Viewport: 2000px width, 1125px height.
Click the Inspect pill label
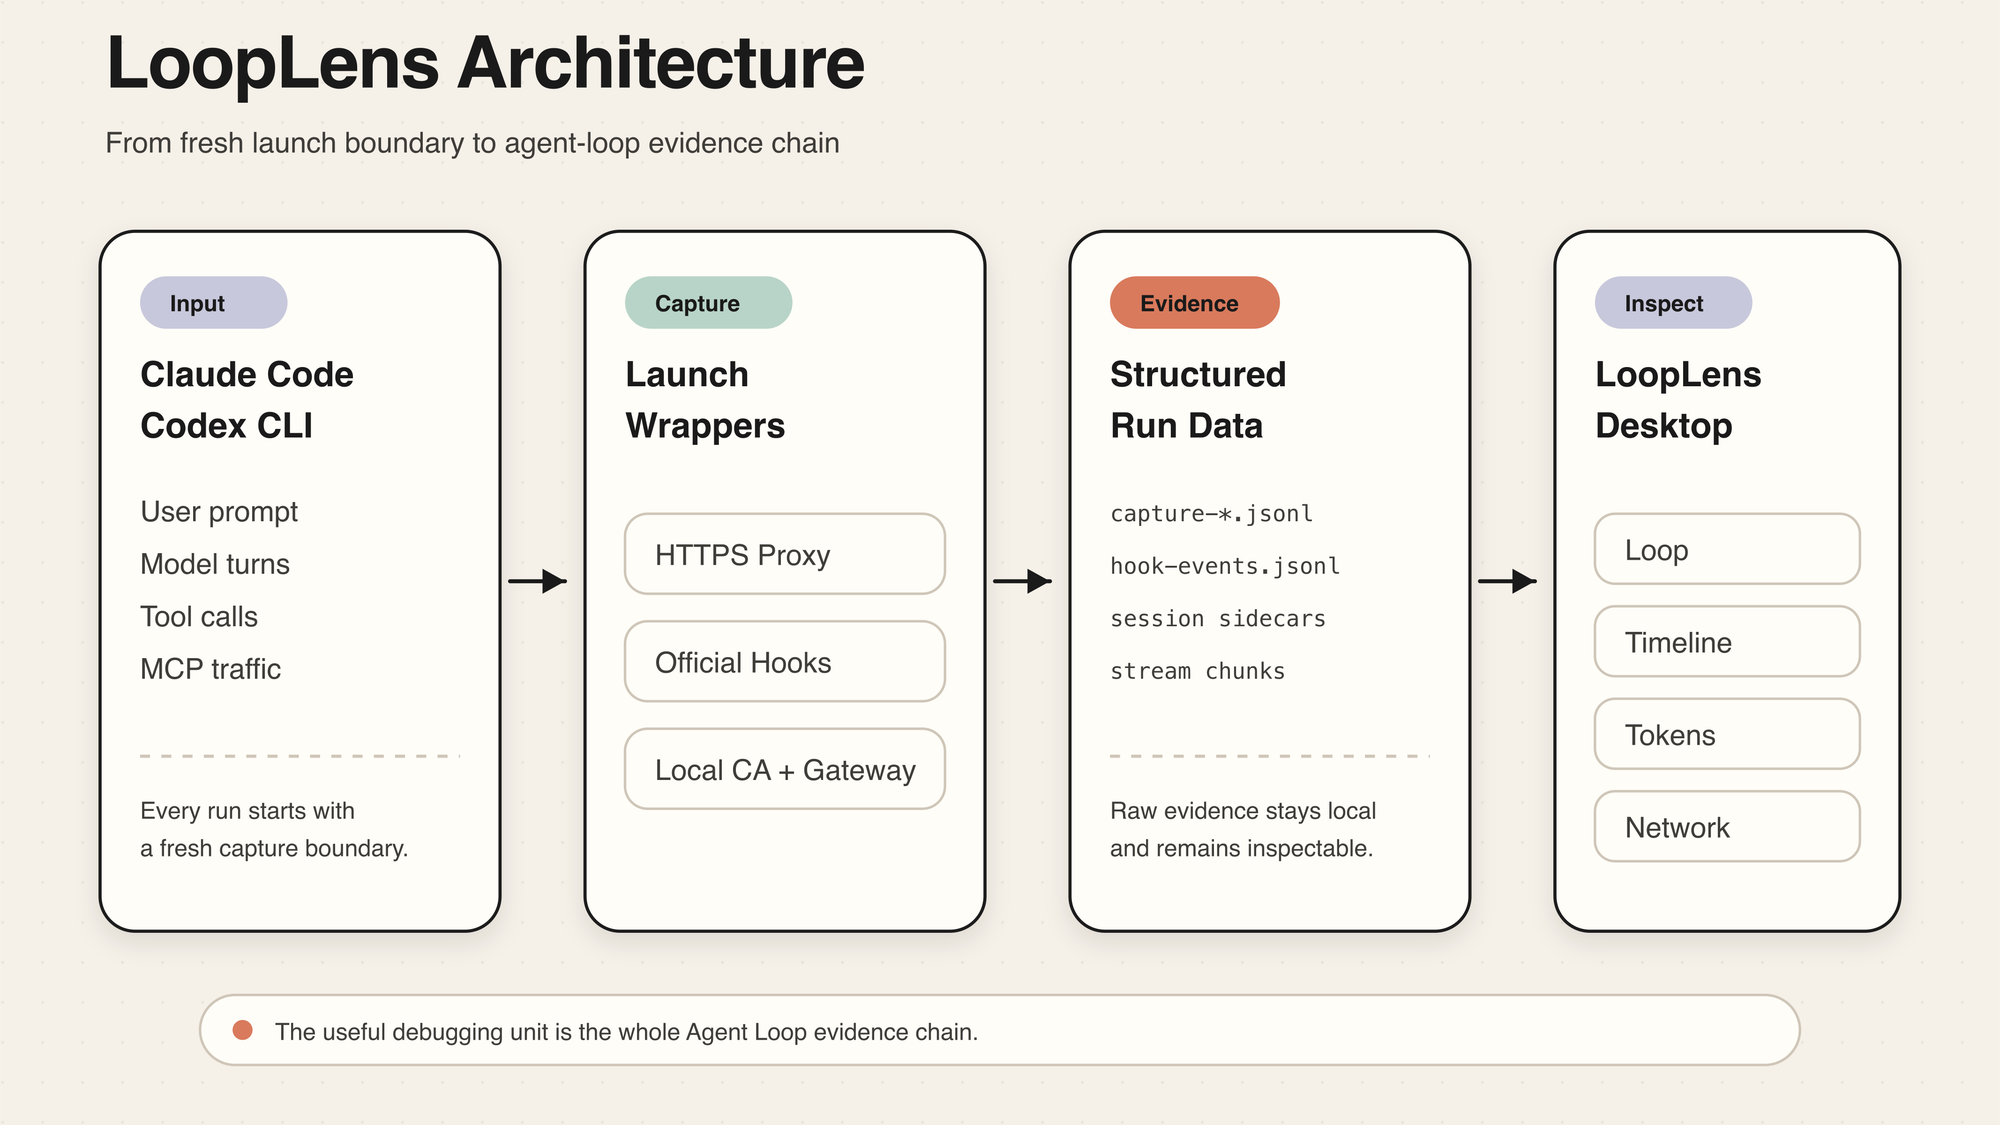point(1673,303)
